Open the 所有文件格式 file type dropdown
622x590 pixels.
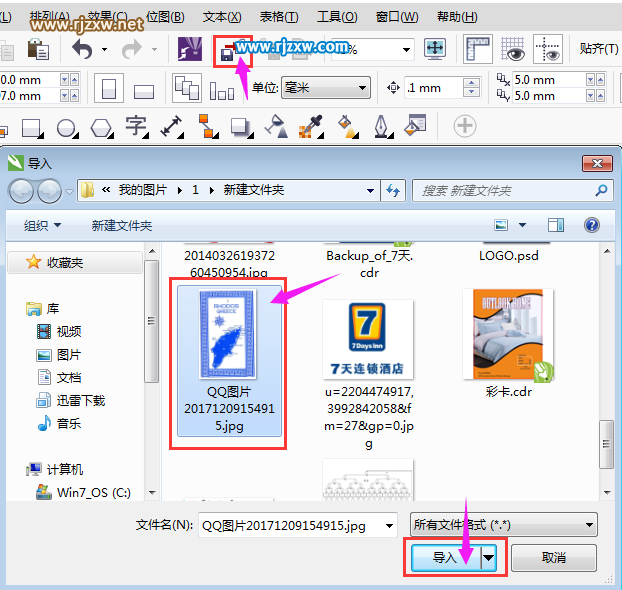[503, 525]
